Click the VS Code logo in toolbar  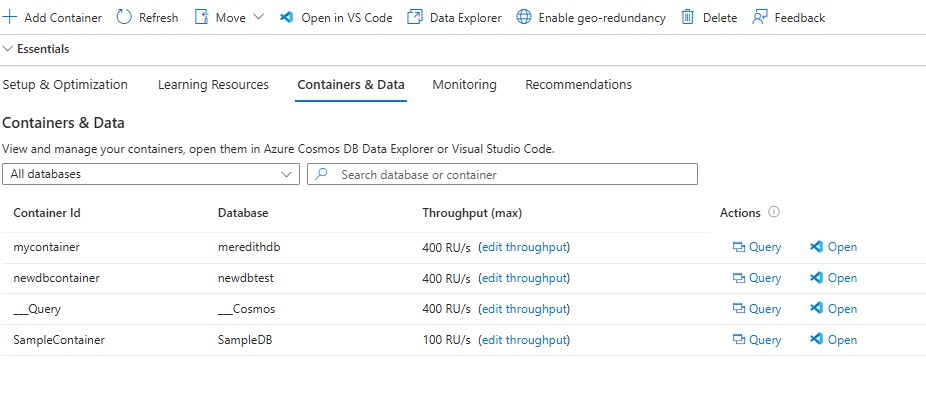[x=287, y=17]
